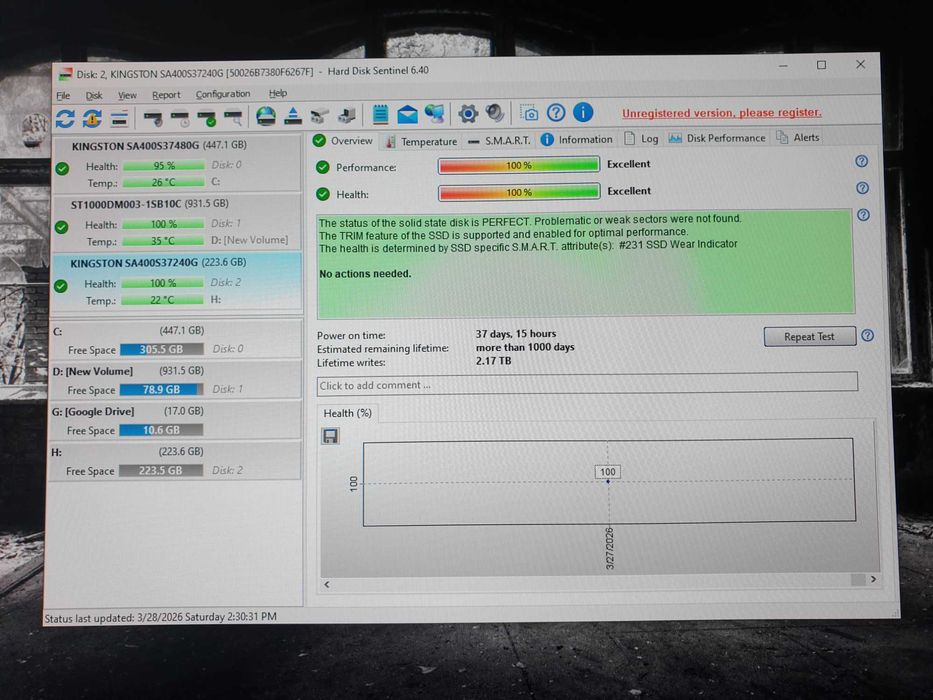Switch to the S.M.A.R.T. tab
The height and width of the screenshot is (700, 933).
[x=499, y=140]
